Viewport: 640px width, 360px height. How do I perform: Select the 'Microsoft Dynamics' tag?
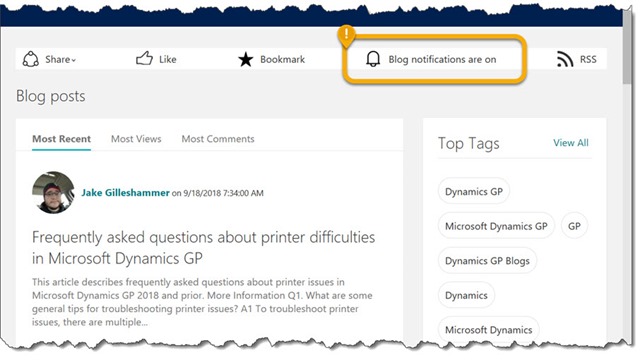click(489, 330)
